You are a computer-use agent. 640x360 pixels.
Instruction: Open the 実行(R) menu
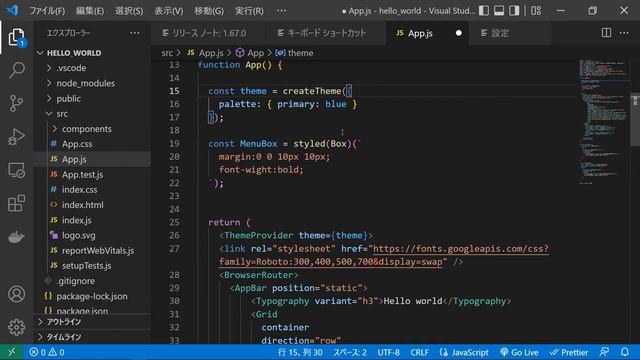click(x=249, y=11)
